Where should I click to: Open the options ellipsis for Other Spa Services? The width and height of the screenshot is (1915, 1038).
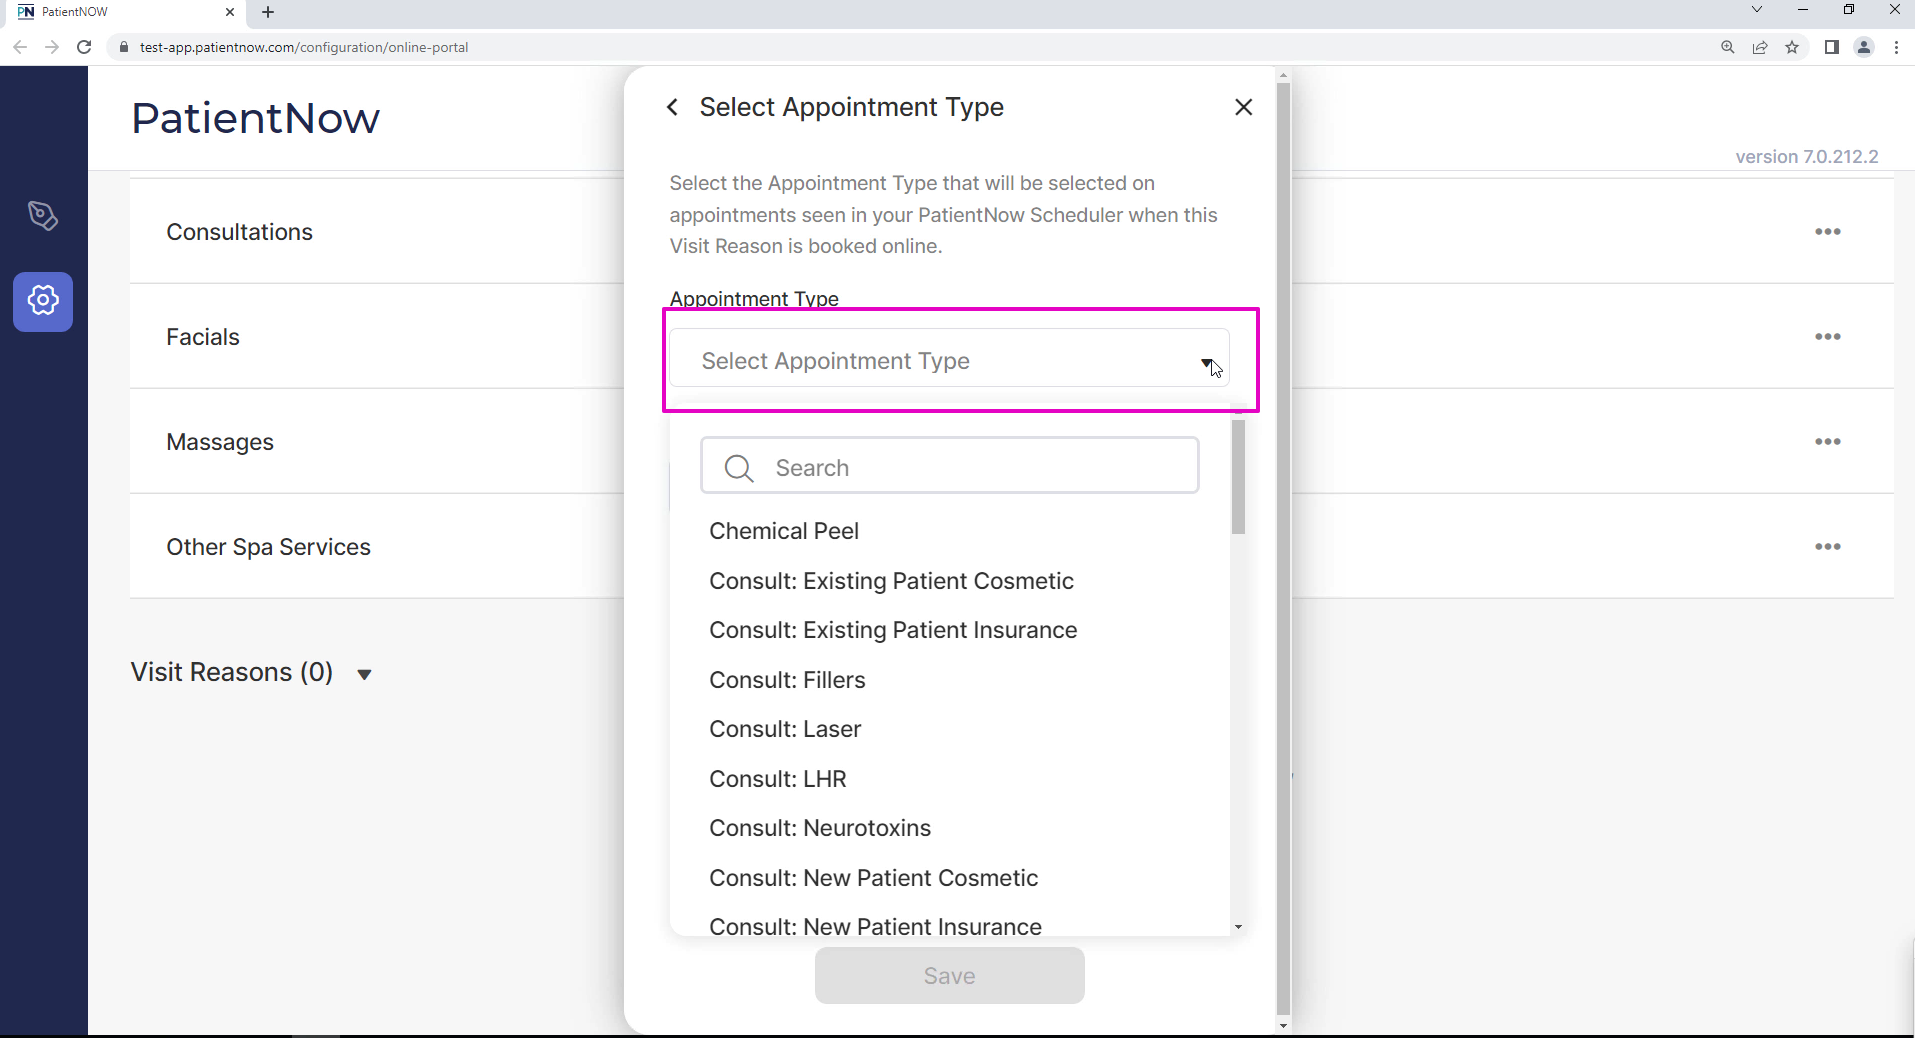[x=1829, y=546]
